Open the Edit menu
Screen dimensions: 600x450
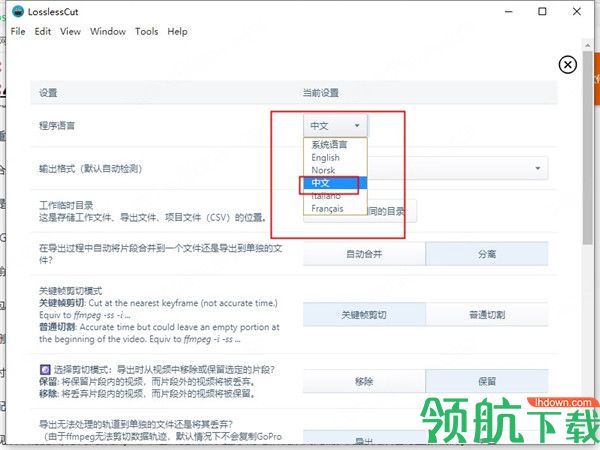[x=42, y=31]
